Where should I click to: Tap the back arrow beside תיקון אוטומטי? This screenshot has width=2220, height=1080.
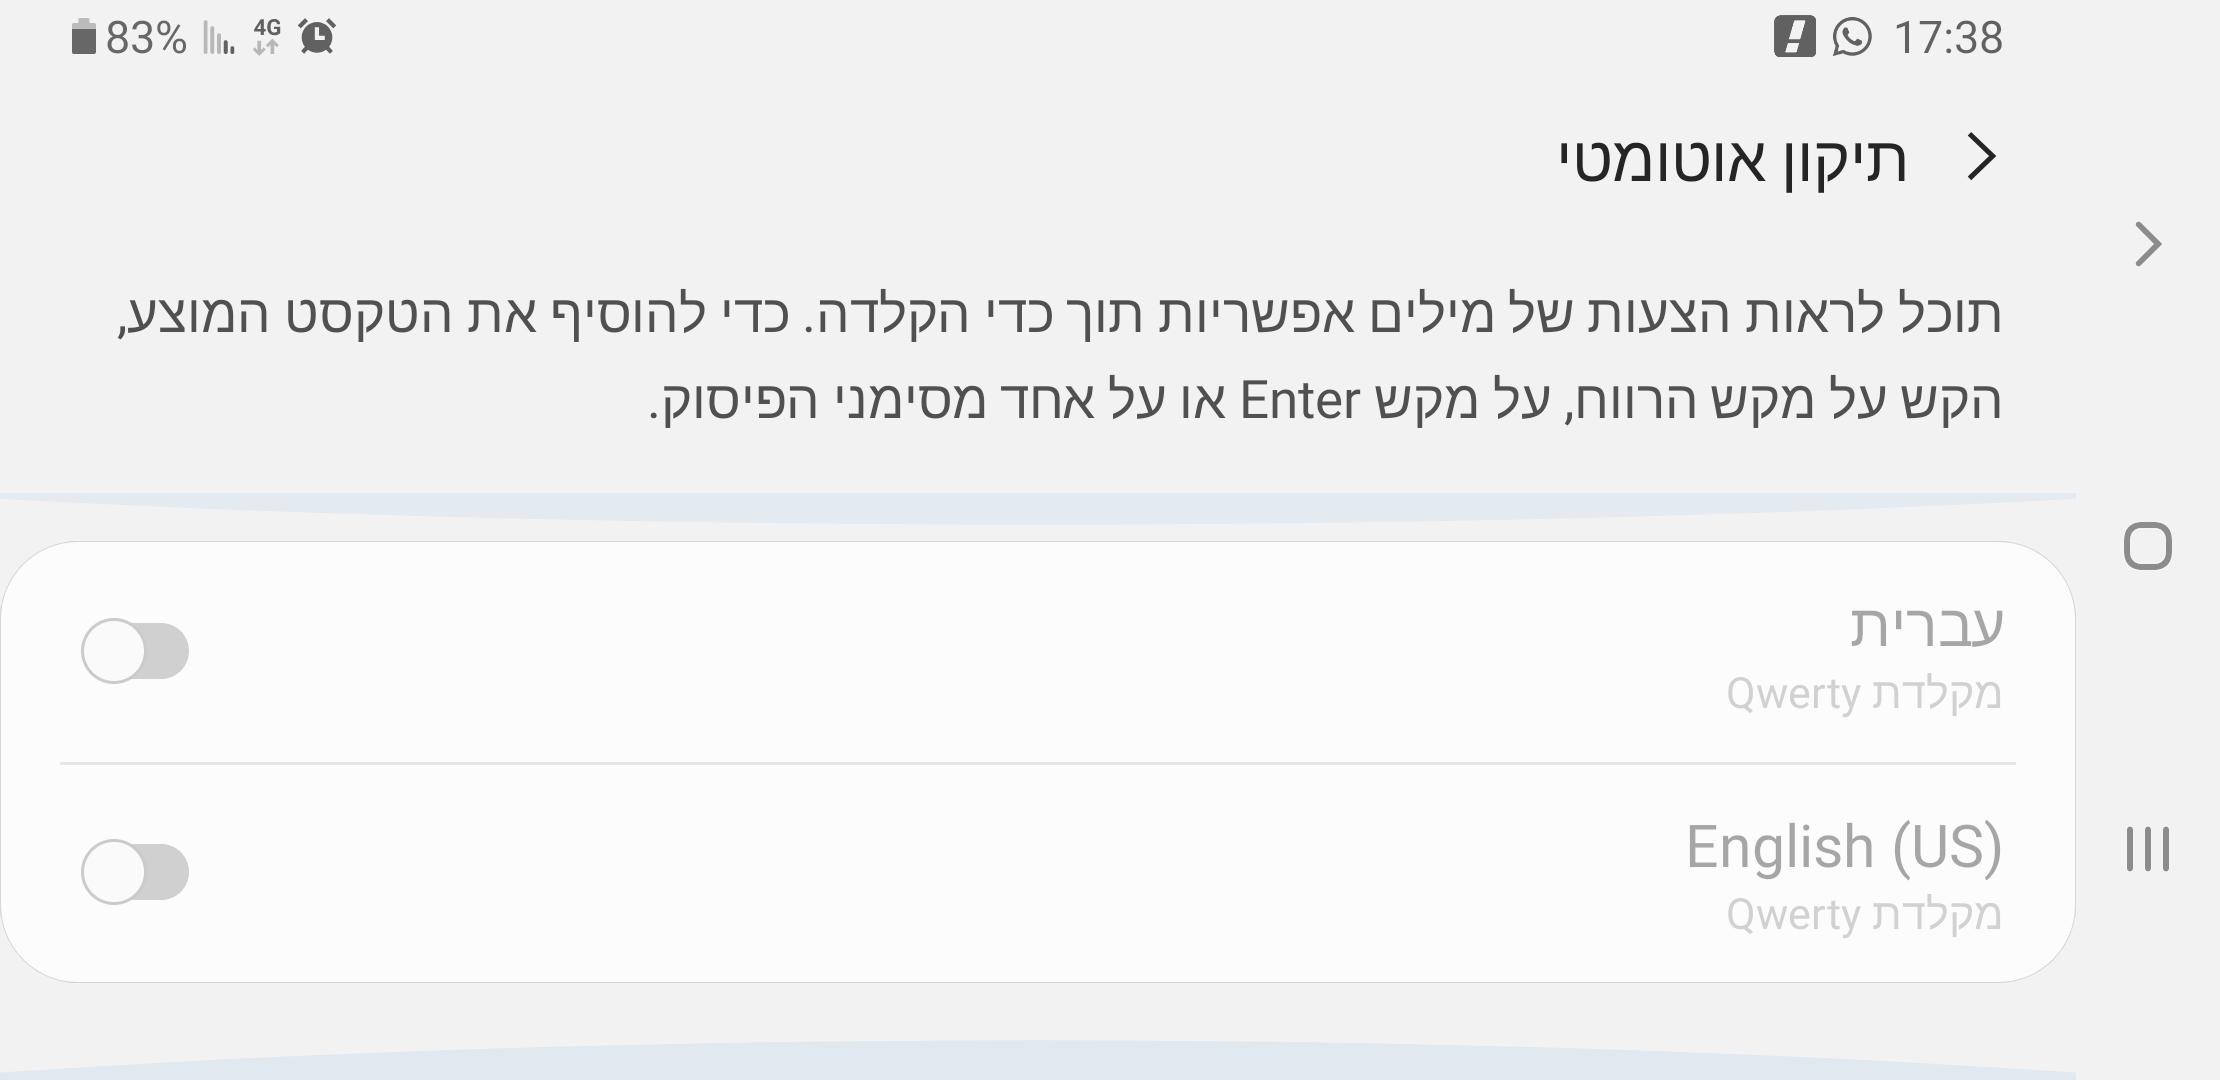tap(1982, 158)
